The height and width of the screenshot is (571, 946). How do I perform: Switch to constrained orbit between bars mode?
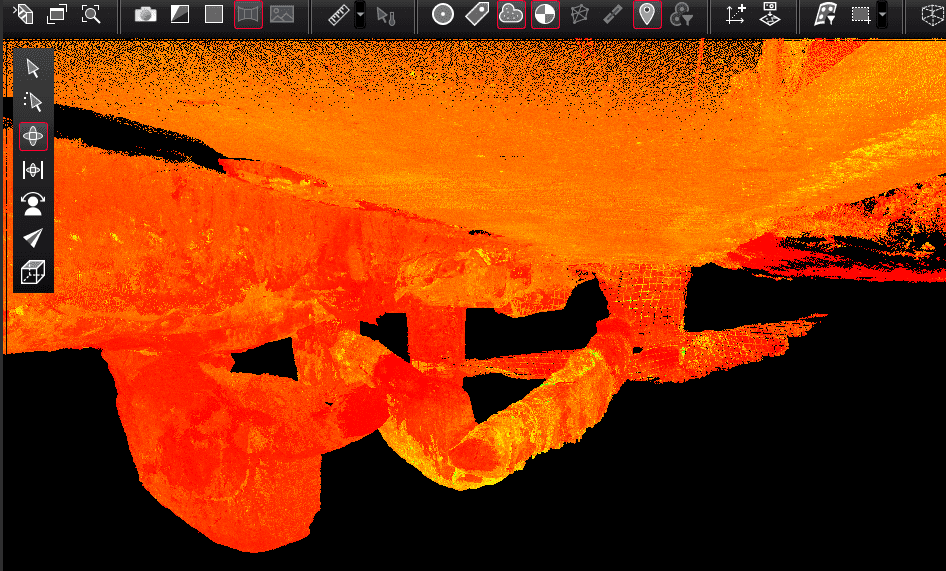pyautogui.click(x=33, y=170)
